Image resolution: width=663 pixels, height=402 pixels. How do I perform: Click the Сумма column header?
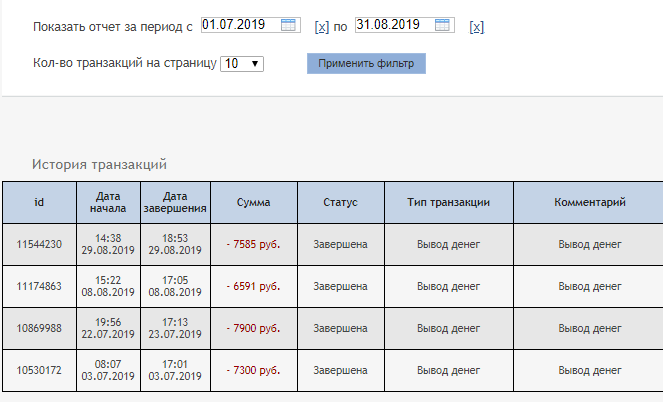253,202
